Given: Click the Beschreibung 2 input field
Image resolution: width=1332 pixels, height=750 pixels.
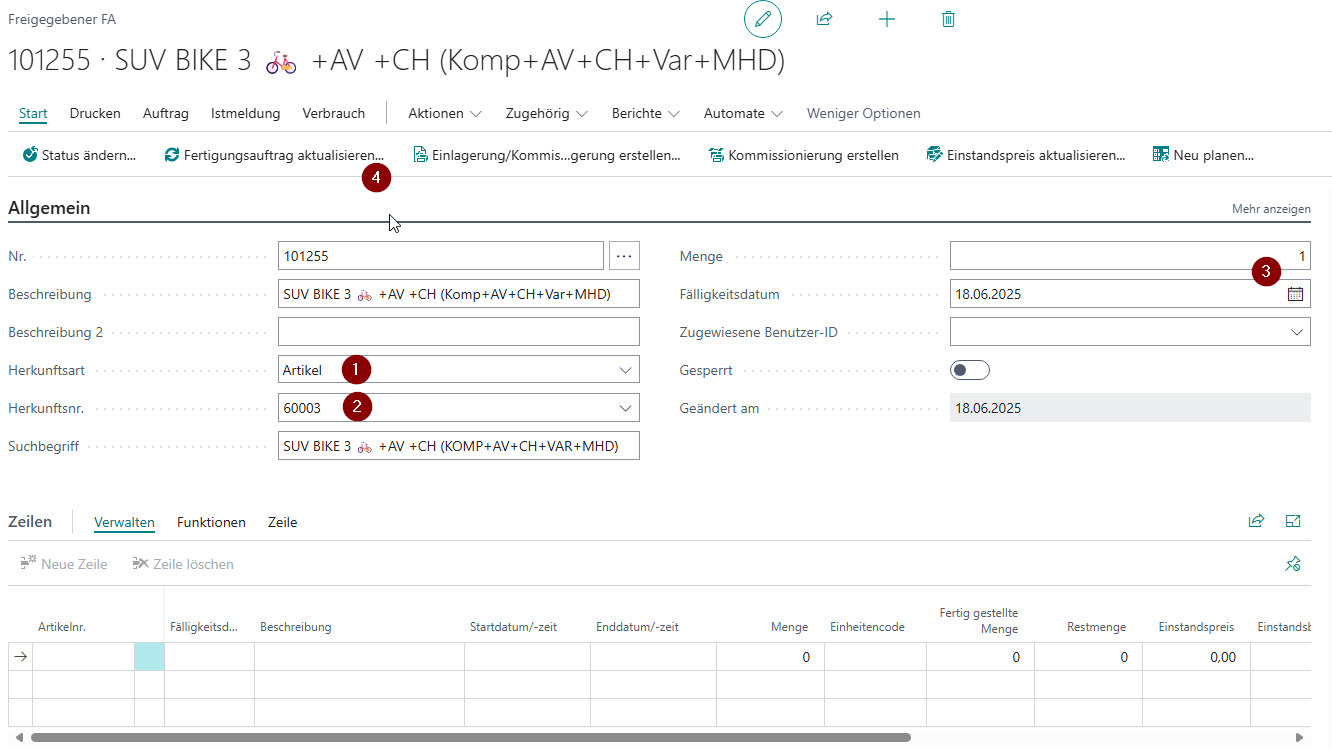Looking at the screenshot, I should click(458, 332).
